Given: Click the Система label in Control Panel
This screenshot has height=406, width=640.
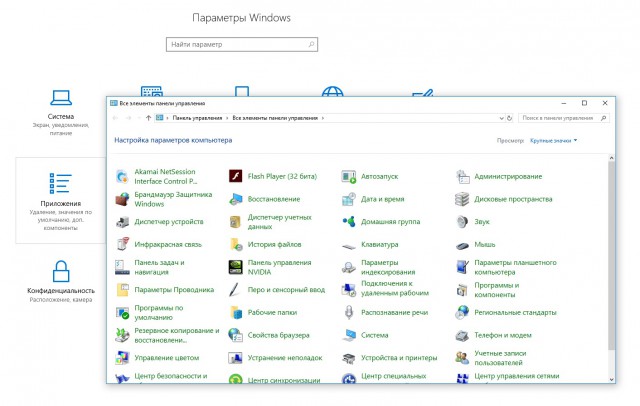Looking at the screenshot, I should pyautogui.click(x=374, y=335).
